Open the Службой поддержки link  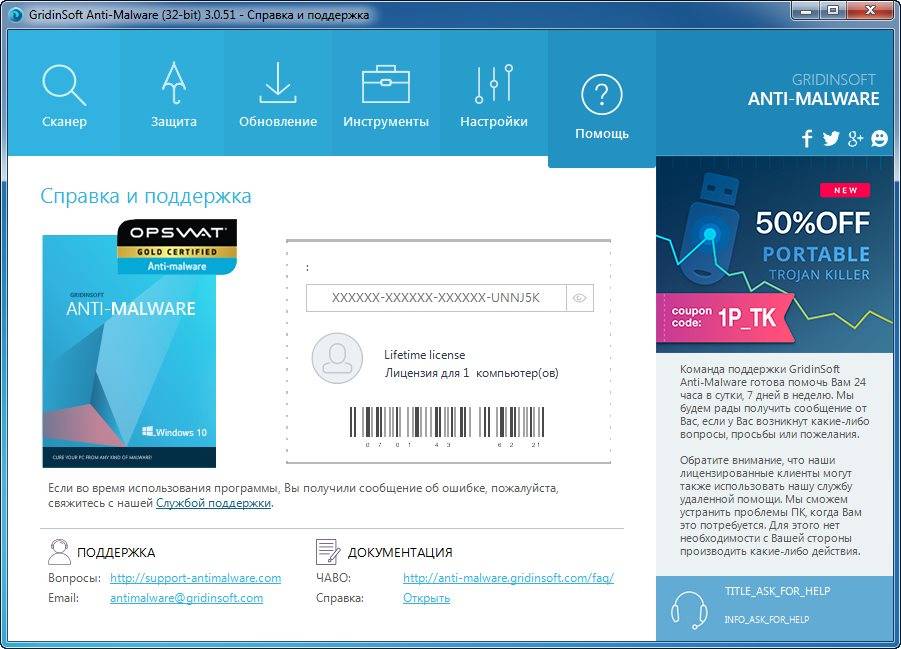click(213, 503)
